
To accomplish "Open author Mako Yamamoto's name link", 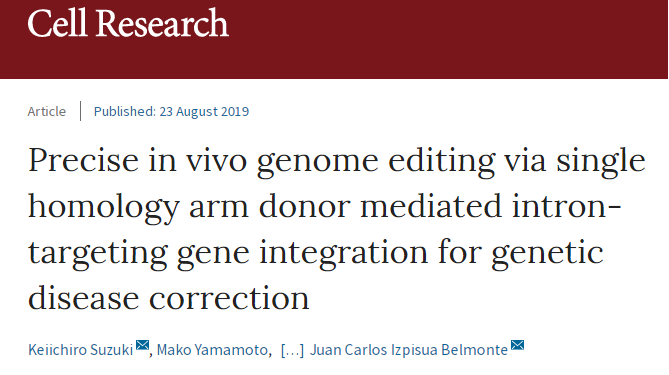I will [x=212, y=350].
